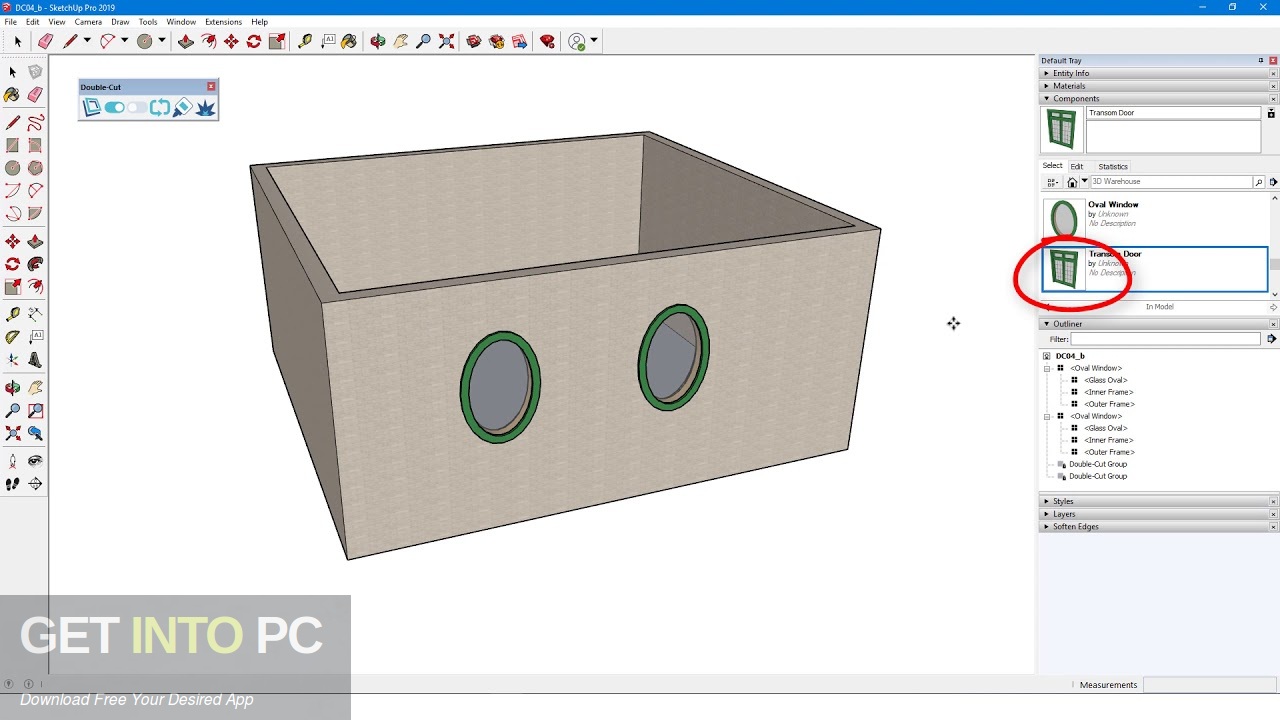Image resolution: width=1280 pixels, height=720 pixels.
Task: Click the Outliner Filter input field
Action: point(1166,339)
